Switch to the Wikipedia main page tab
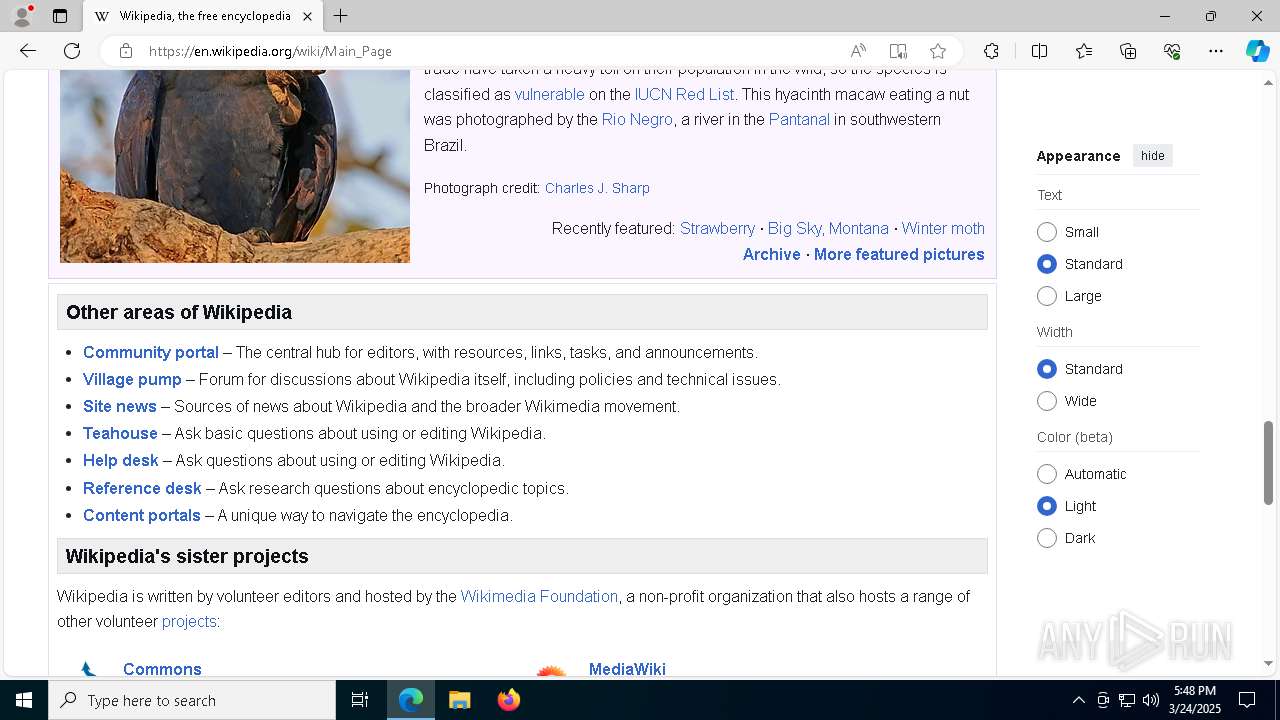 (x=203, y=16)
